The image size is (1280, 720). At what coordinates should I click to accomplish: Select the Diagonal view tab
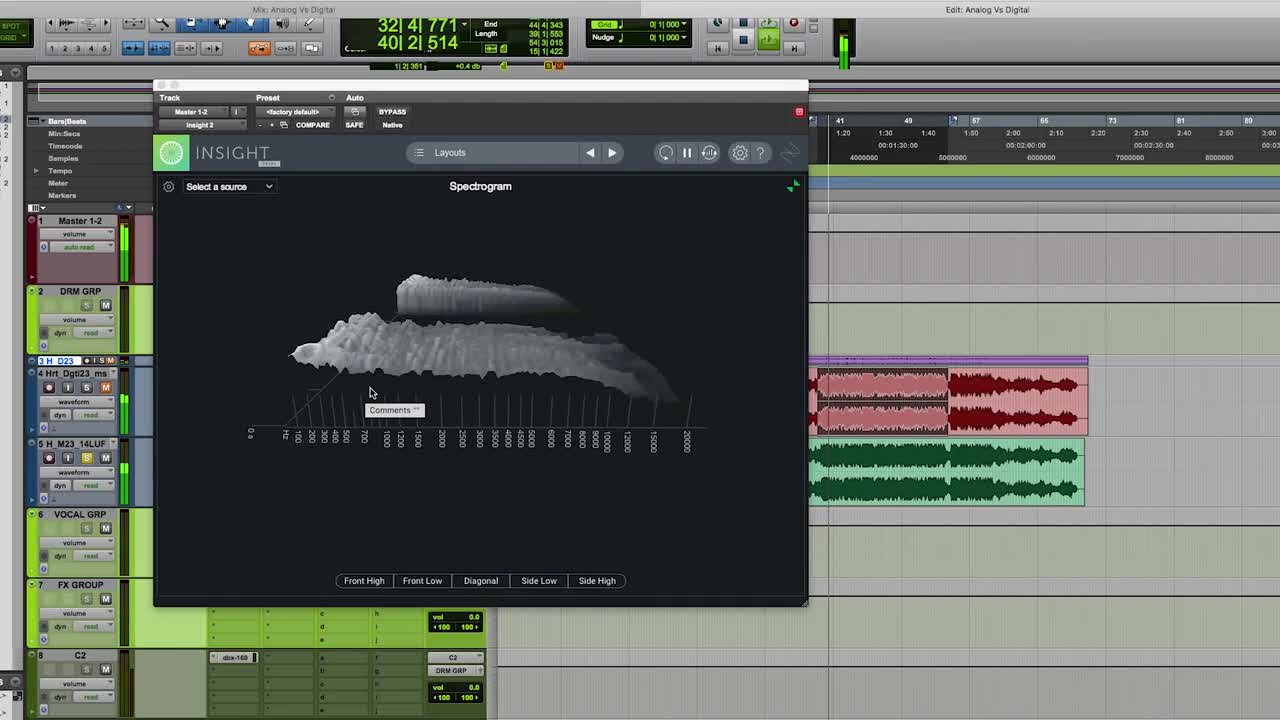point(481,581)
